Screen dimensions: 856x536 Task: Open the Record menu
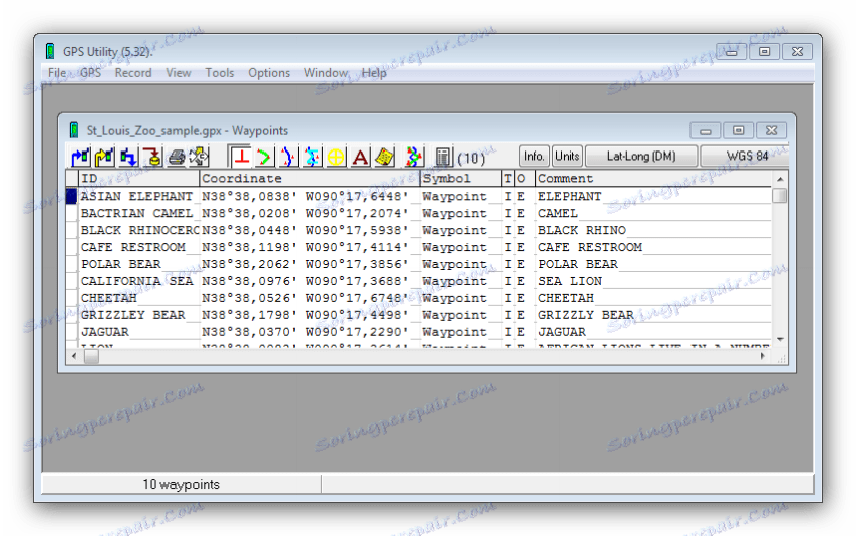click(x=133, y=73)
